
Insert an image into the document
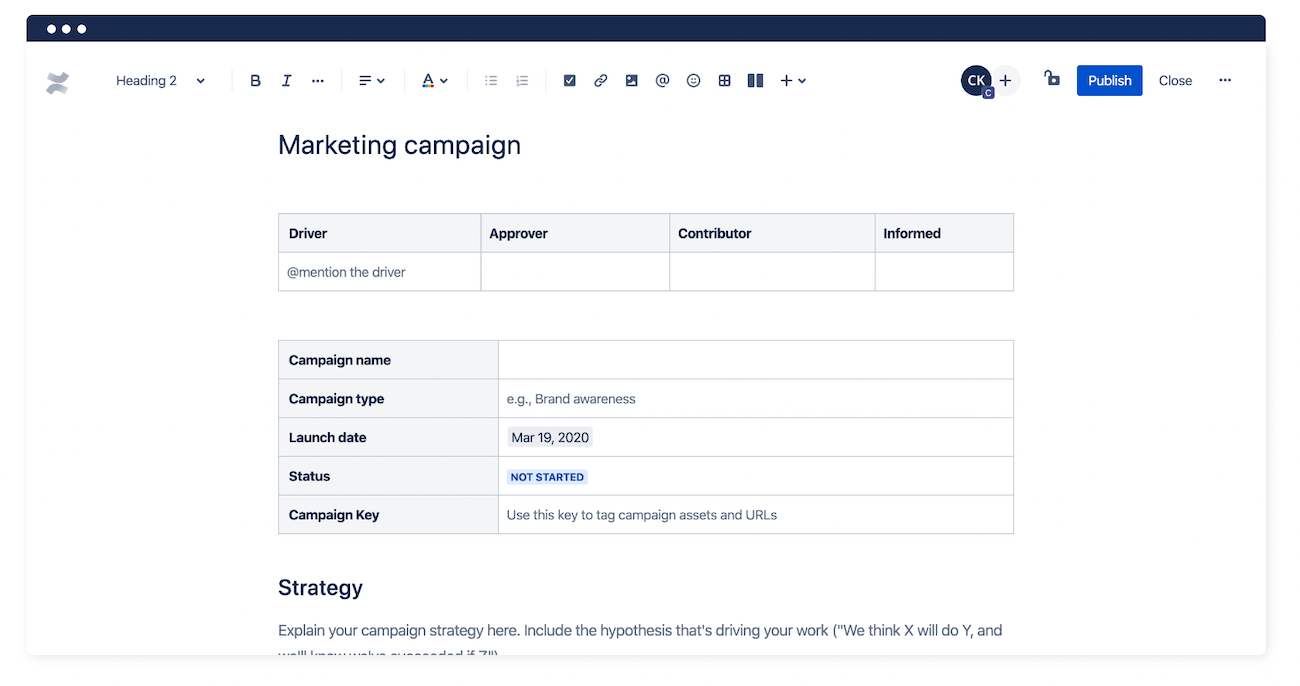point(631,80)
